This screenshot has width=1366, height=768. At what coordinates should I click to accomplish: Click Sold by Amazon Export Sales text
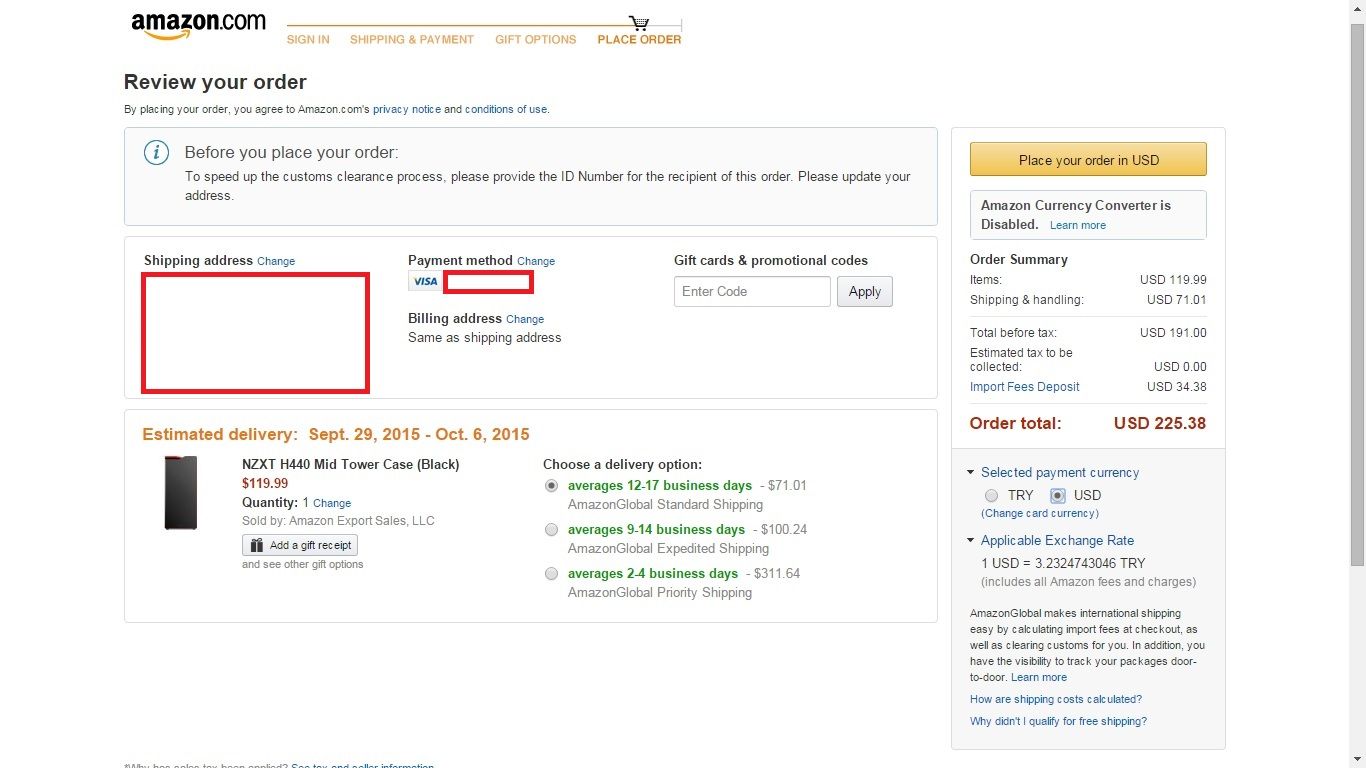point(338,522)
